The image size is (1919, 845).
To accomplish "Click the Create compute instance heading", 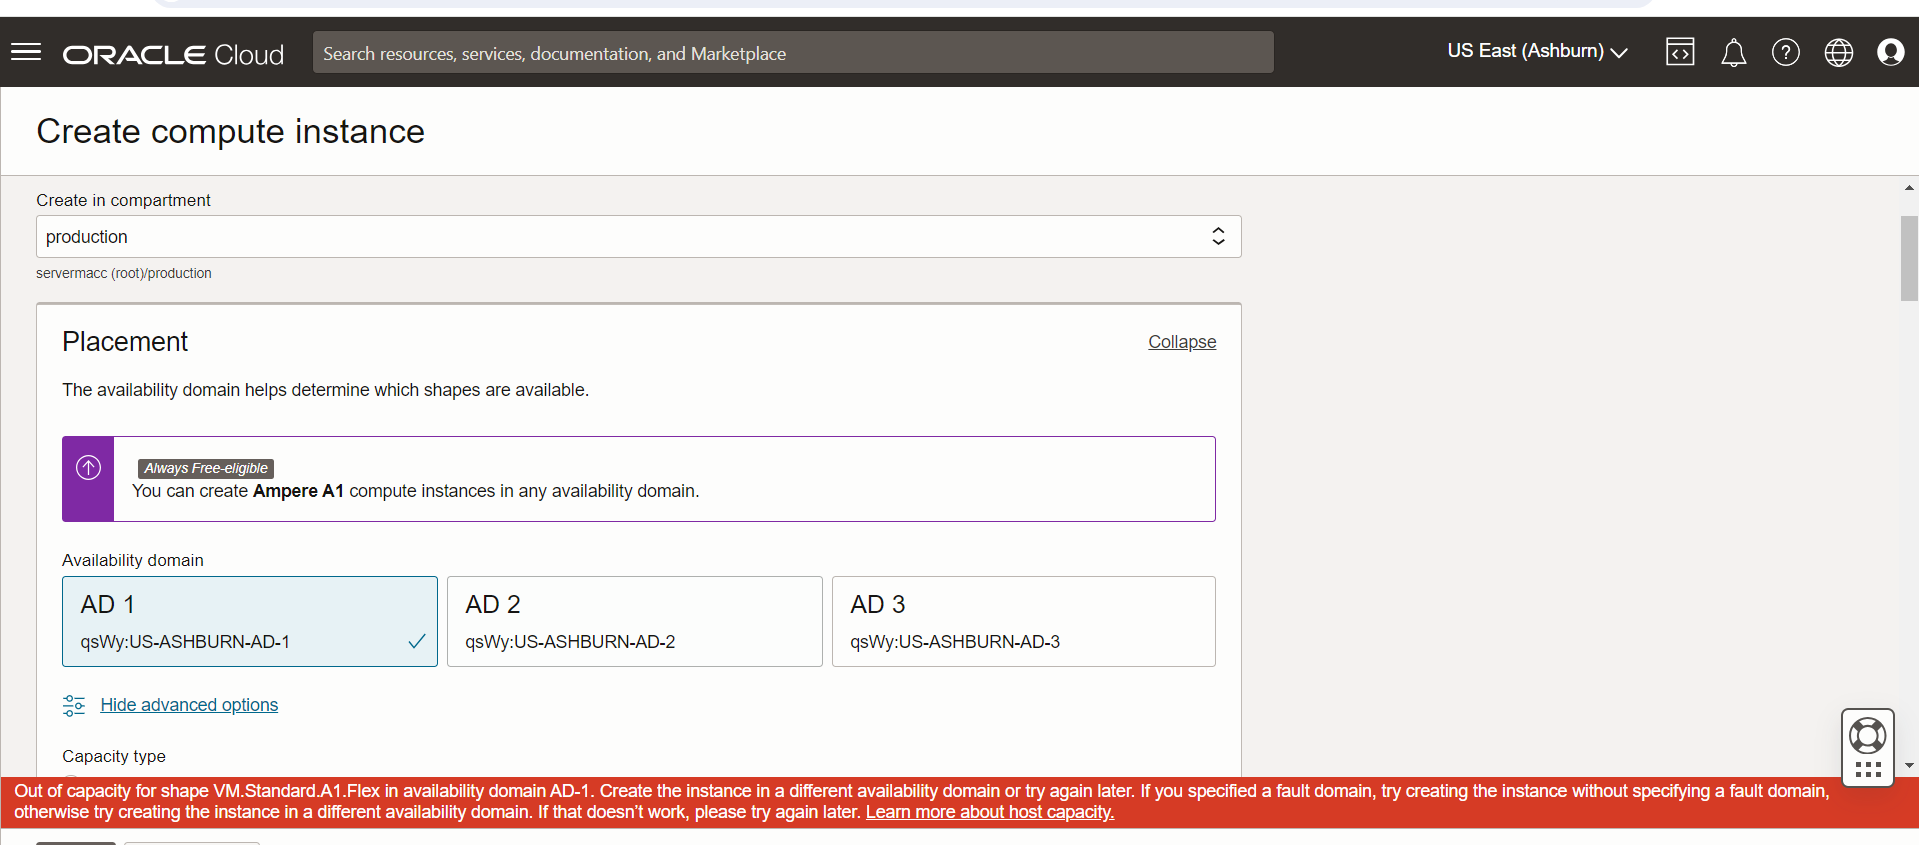I will coord(231,131).
